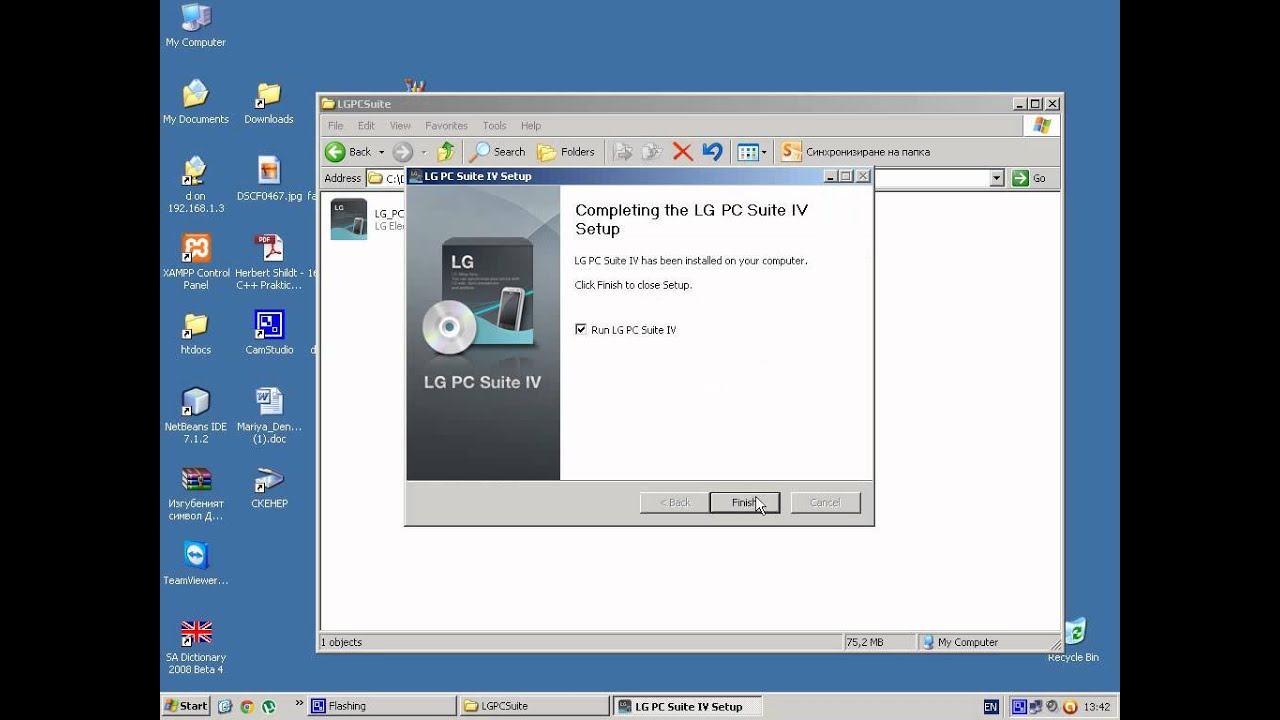Image resolution: width=1280 pixels, height=720 pixels.
Task: Click the LG PC Suite IV Setup taskbar button
Action: click(x=687, y=706)
